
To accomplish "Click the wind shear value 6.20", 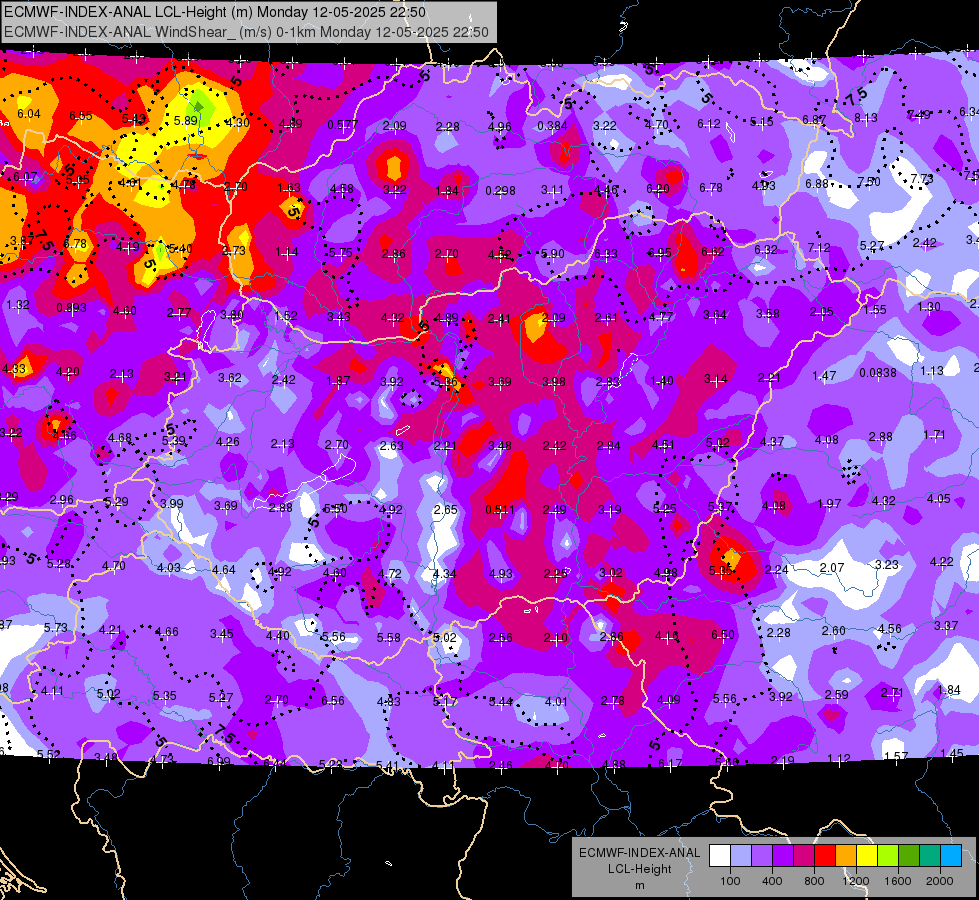I will click(658, 189).
